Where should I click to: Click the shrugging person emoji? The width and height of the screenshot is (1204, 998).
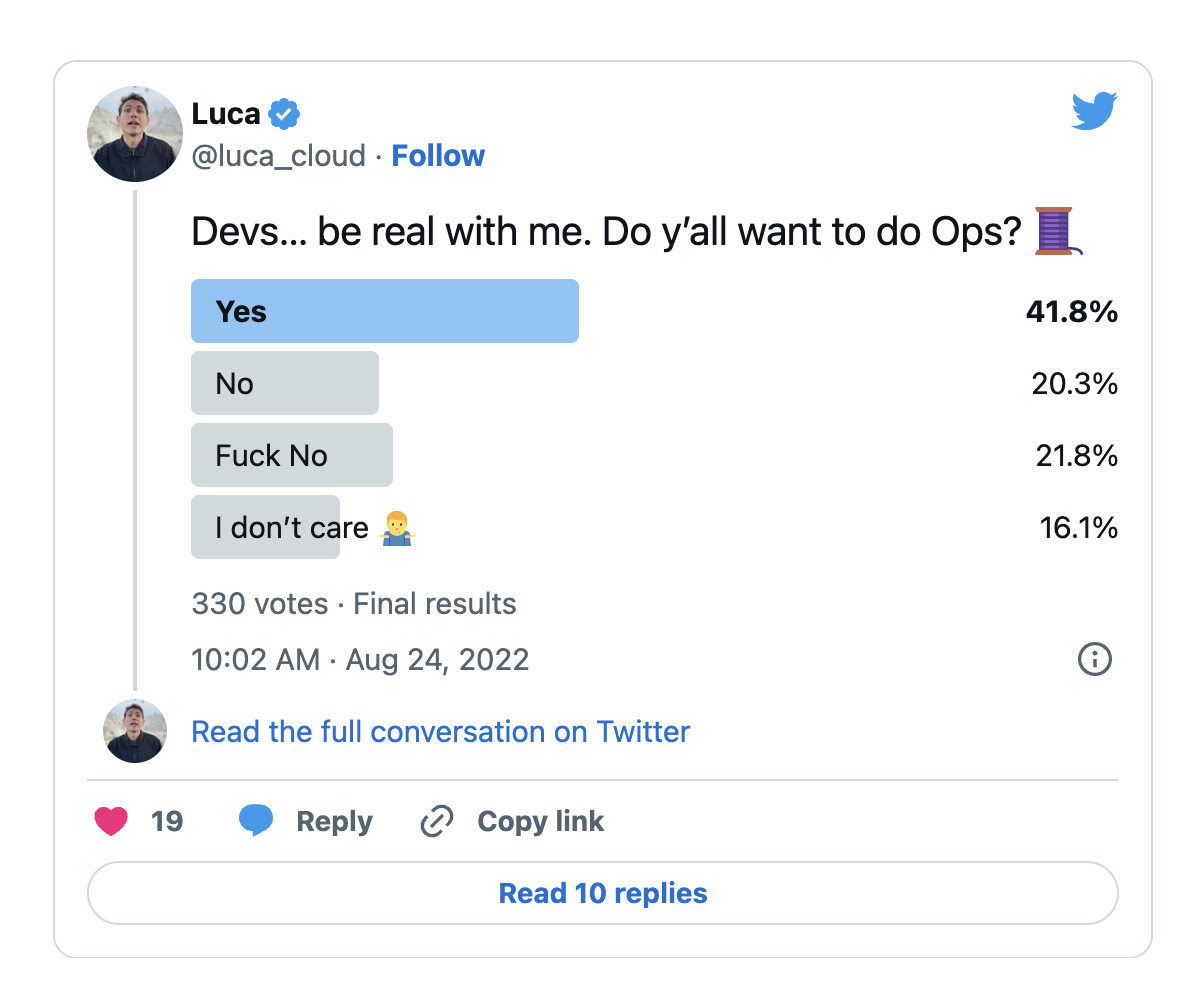(x=397, y=527)
